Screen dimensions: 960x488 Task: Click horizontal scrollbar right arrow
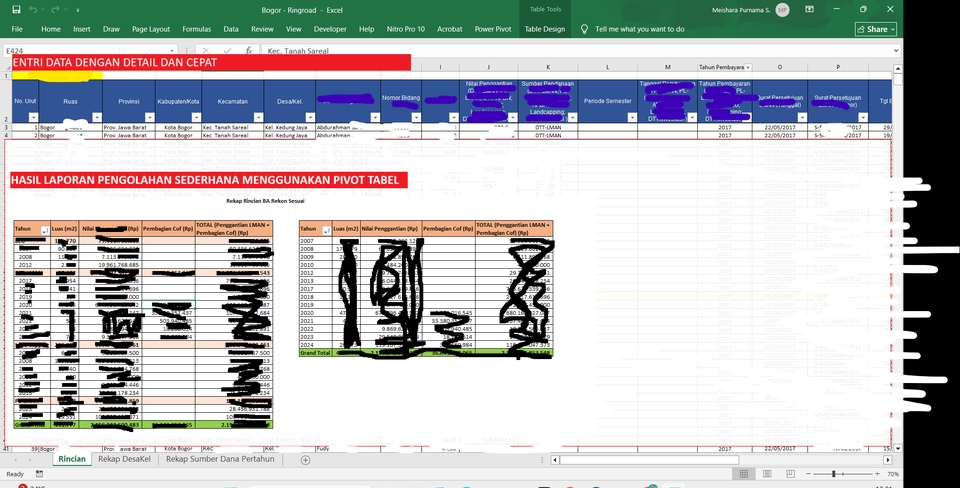[888, 459]
